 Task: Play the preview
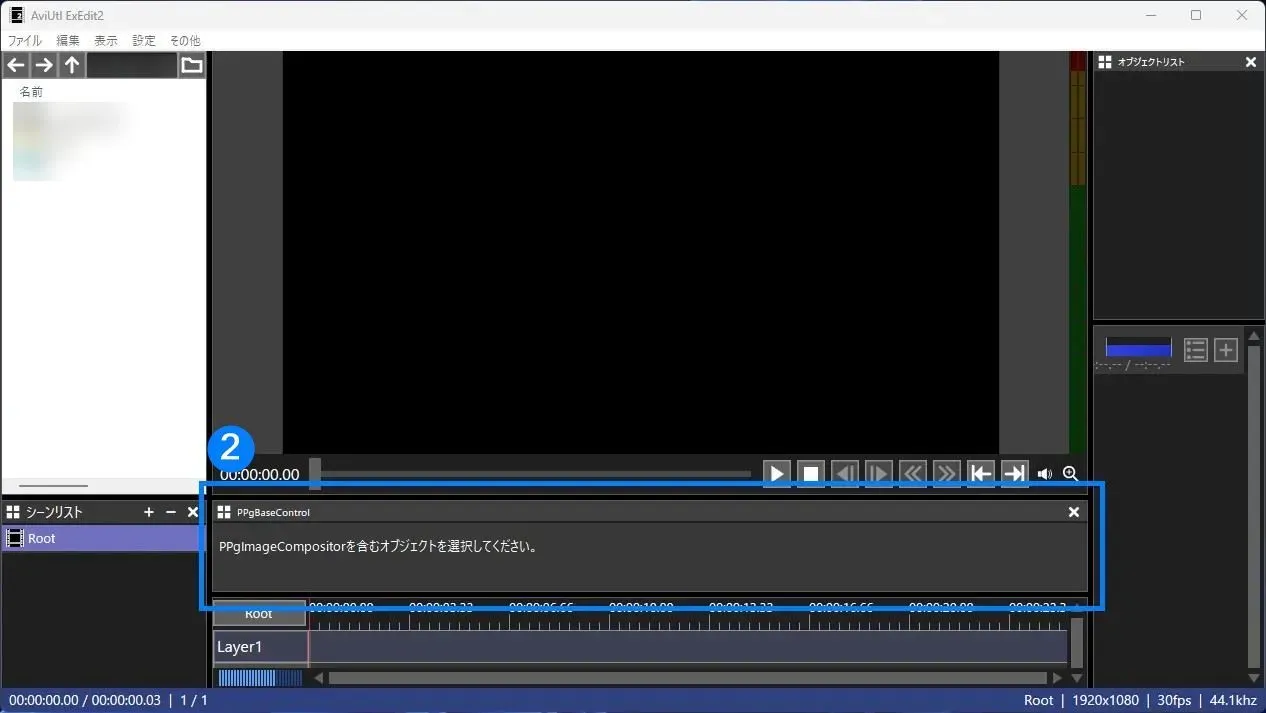click(777, 474)
